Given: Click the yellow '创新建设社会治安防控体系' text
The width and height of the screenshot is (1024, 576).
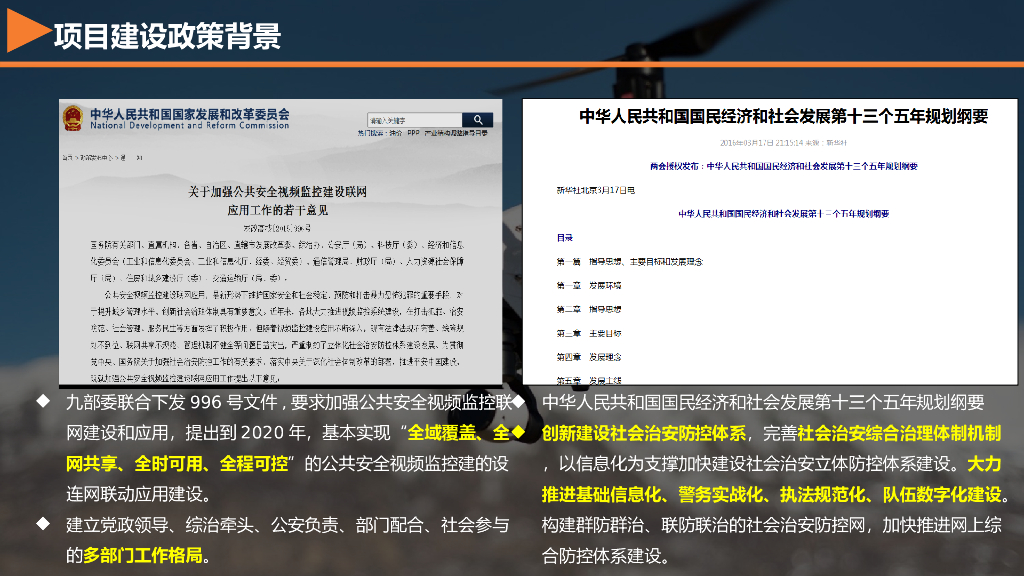Looking at the screenshot, I should click(x=643, y=433).
